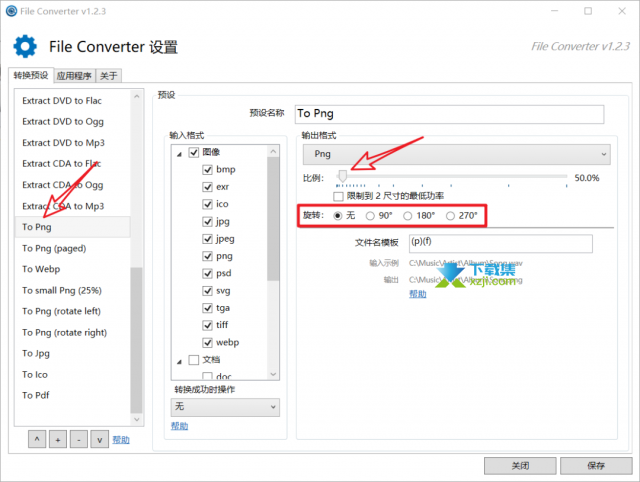Uncheck the exr input format

(208, 187)
